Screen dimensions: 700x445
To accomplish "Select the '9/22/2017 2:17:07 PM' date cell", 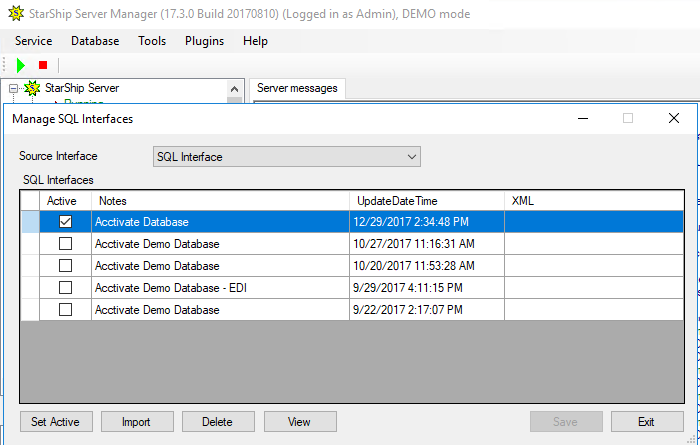I will (427, 310).
